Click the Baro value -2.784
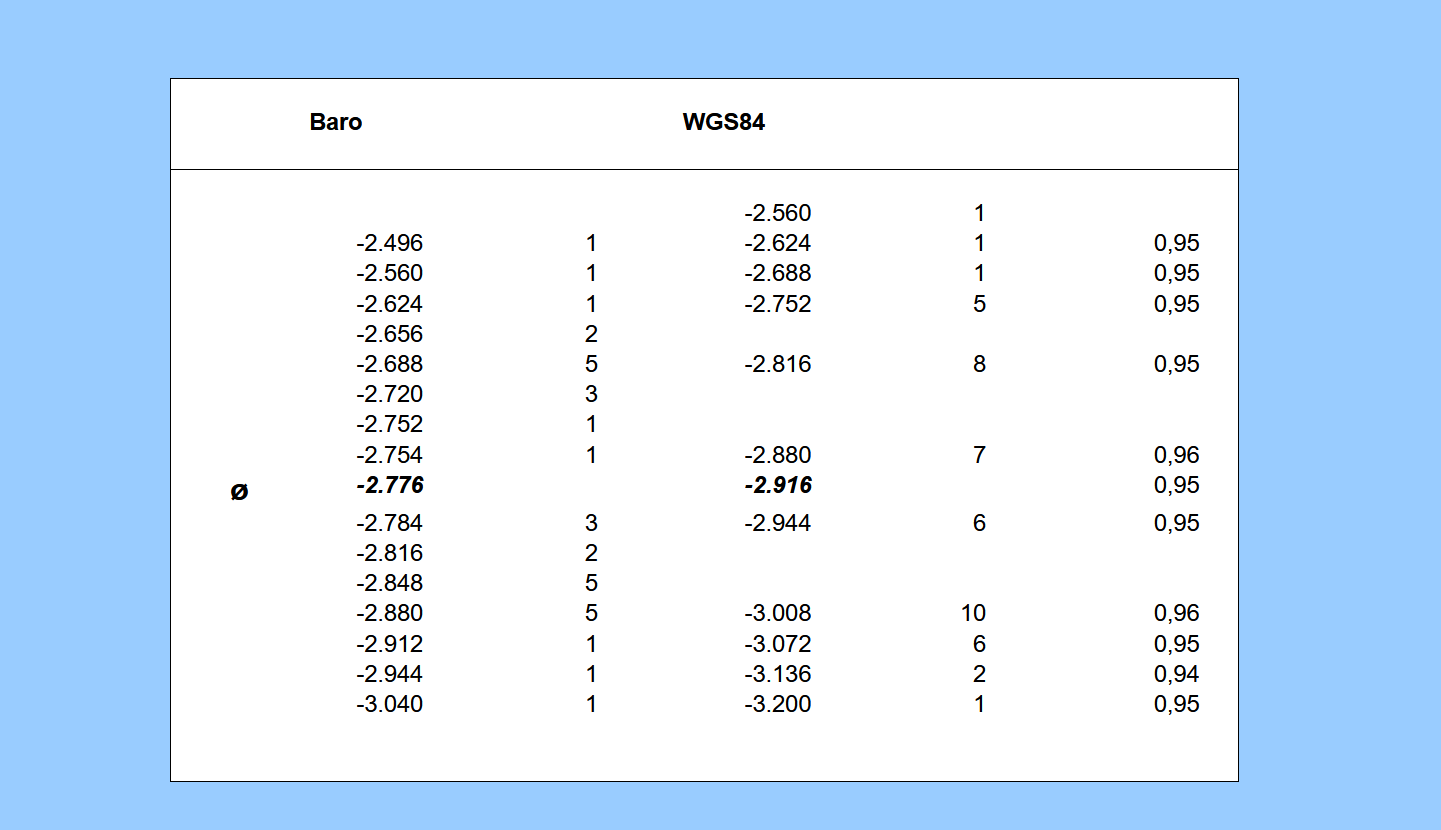Screen dimensions: 1441x830 (389, 522)
